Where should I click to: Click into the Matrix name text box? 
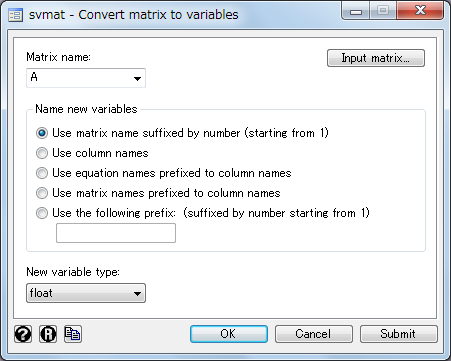click(78, 78)
